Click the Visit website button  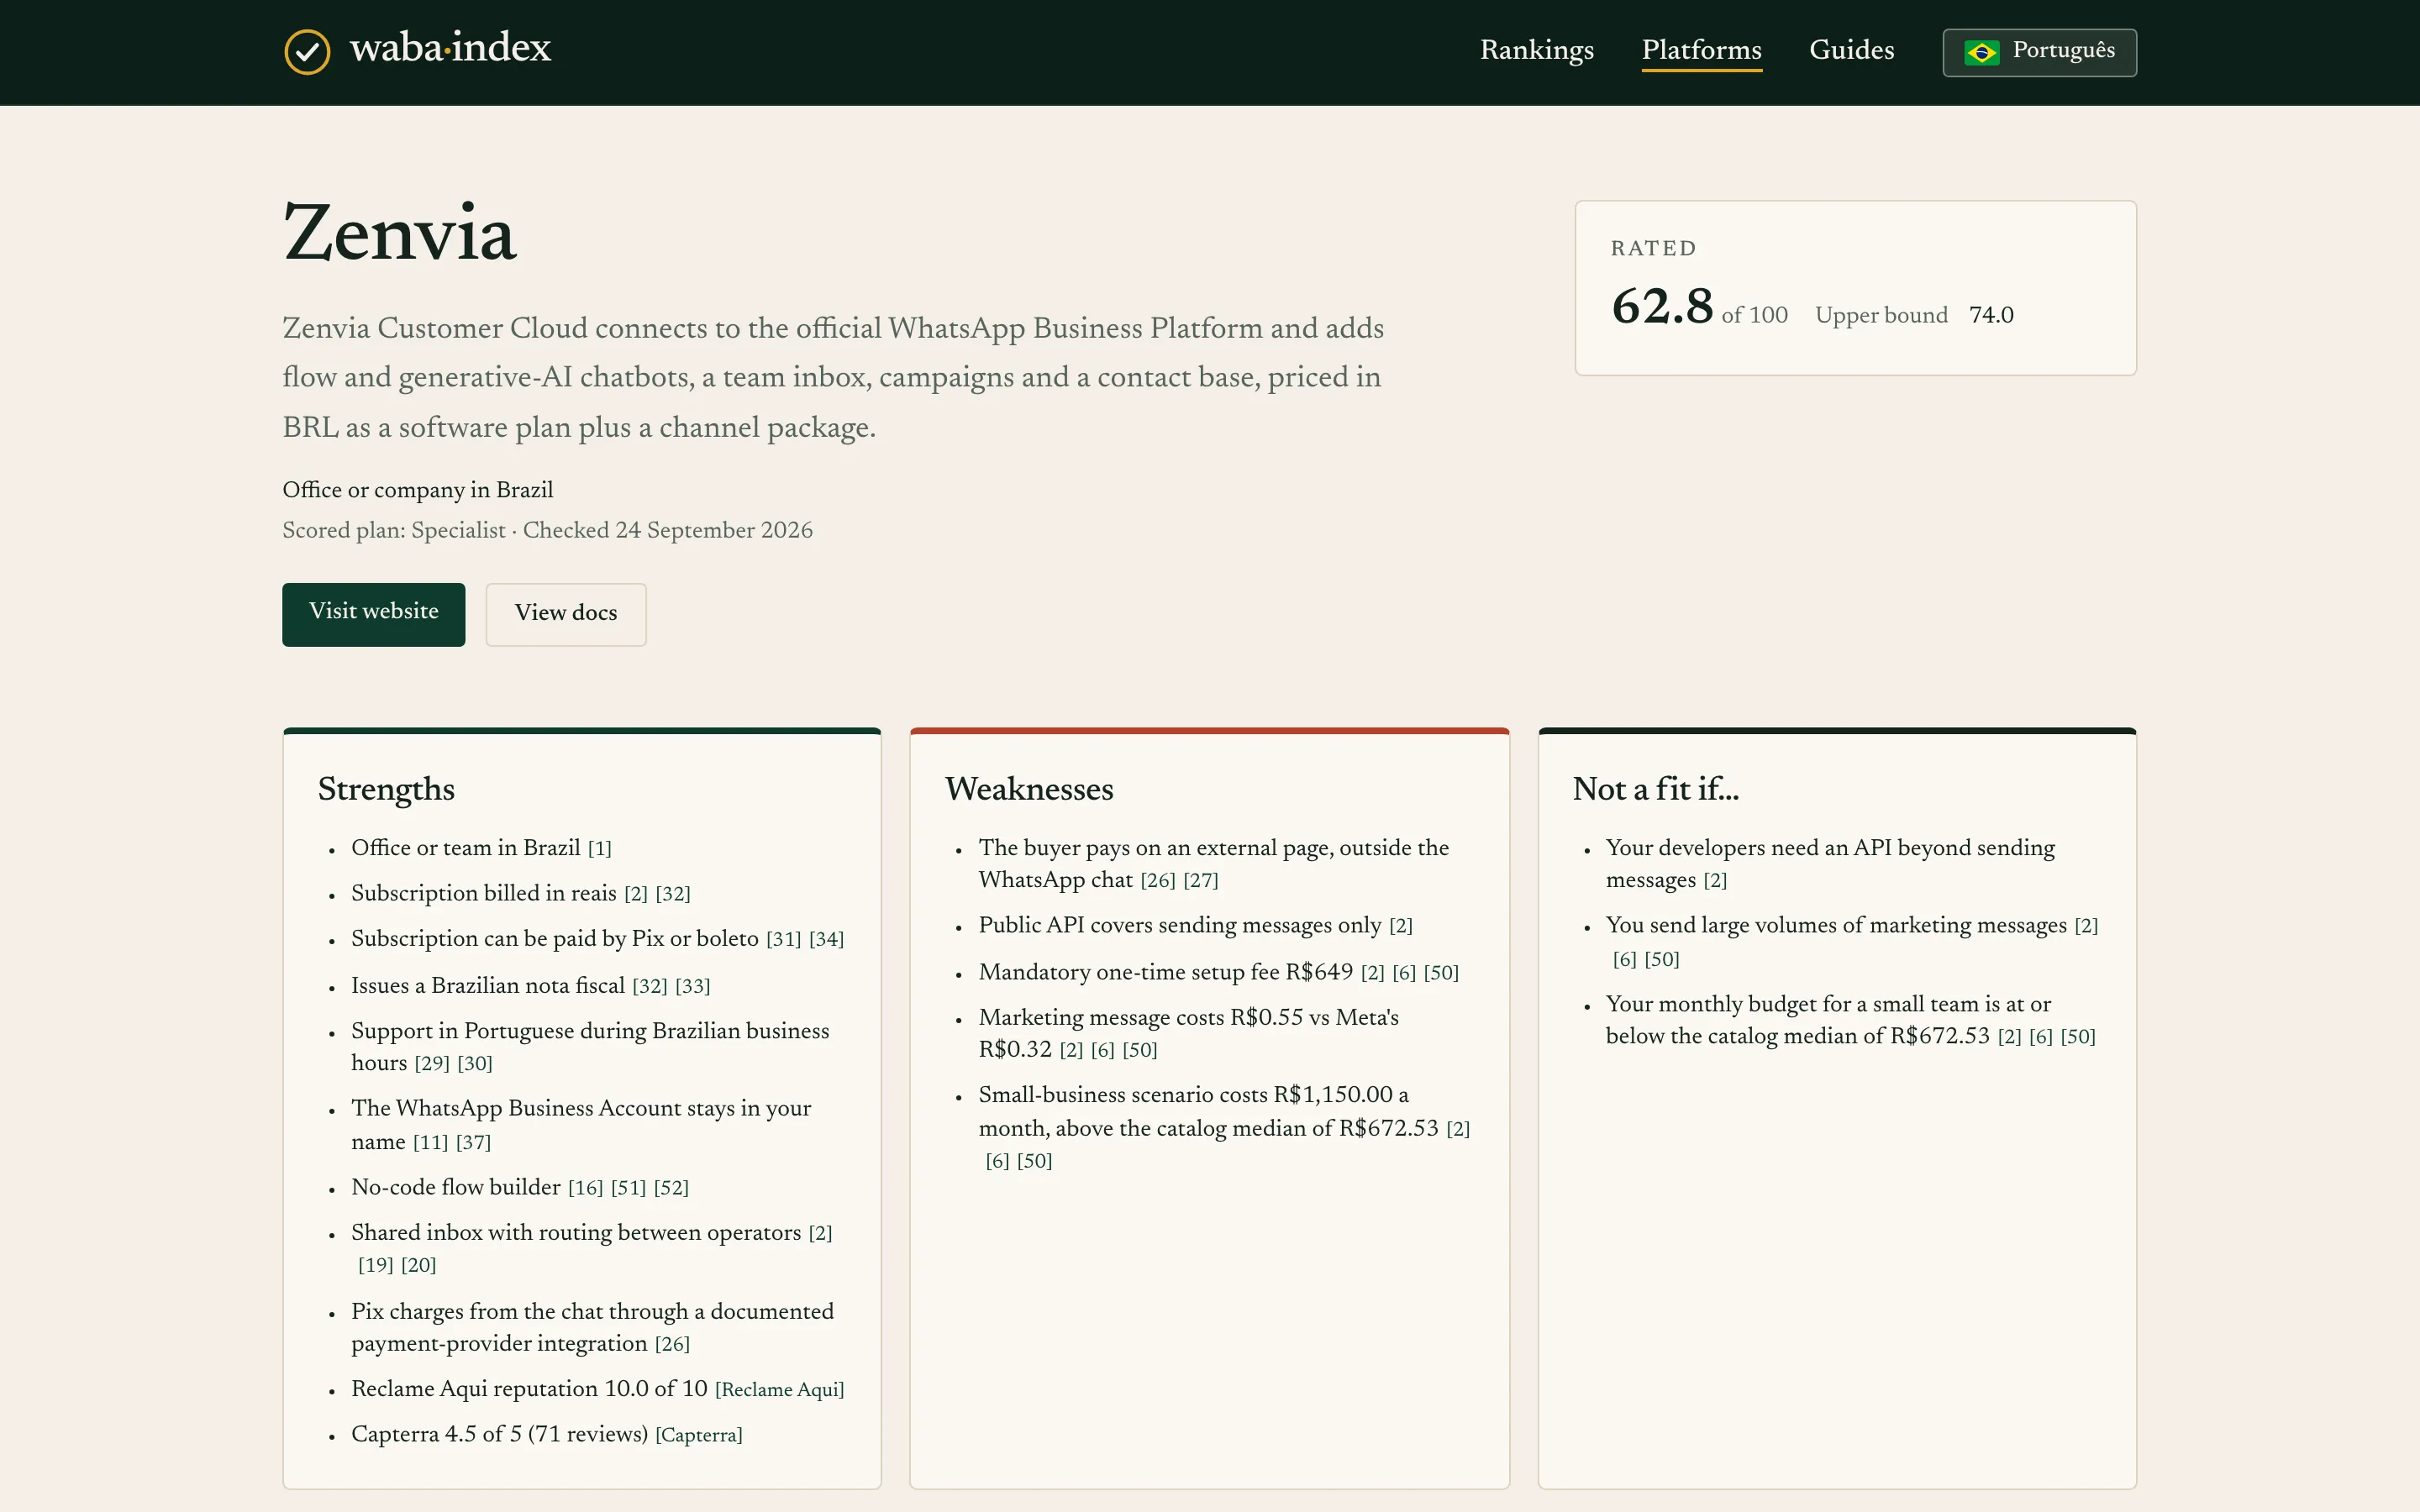(x=373, y=614)
